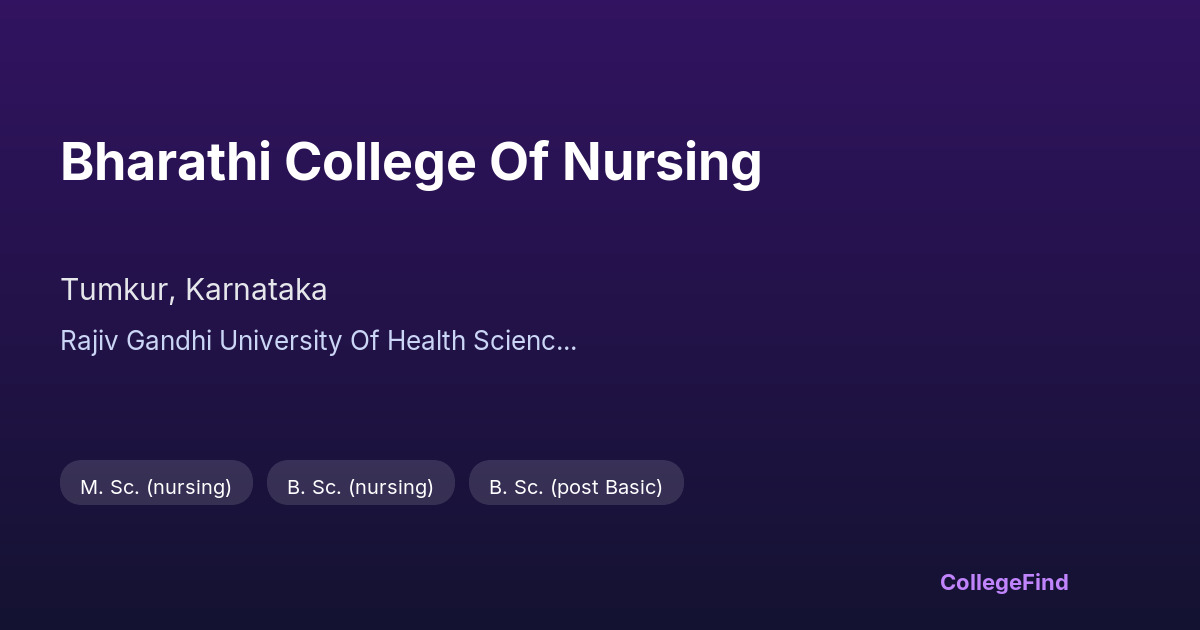Viewport: 1200px width, 630px height.
Task: Click the word "Nursing" in the heading
Action: click(661, 162)
